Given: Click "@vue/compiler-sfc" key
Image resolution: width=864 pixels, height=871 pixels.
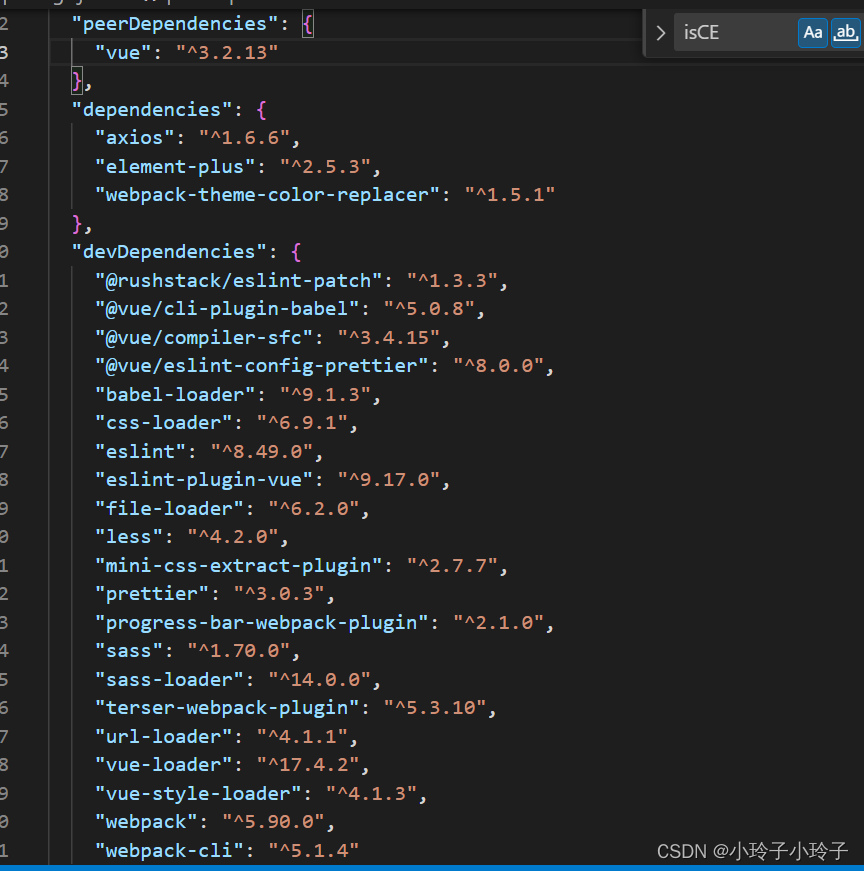Looking at the screenshot, I should click(x=204, y=338).
